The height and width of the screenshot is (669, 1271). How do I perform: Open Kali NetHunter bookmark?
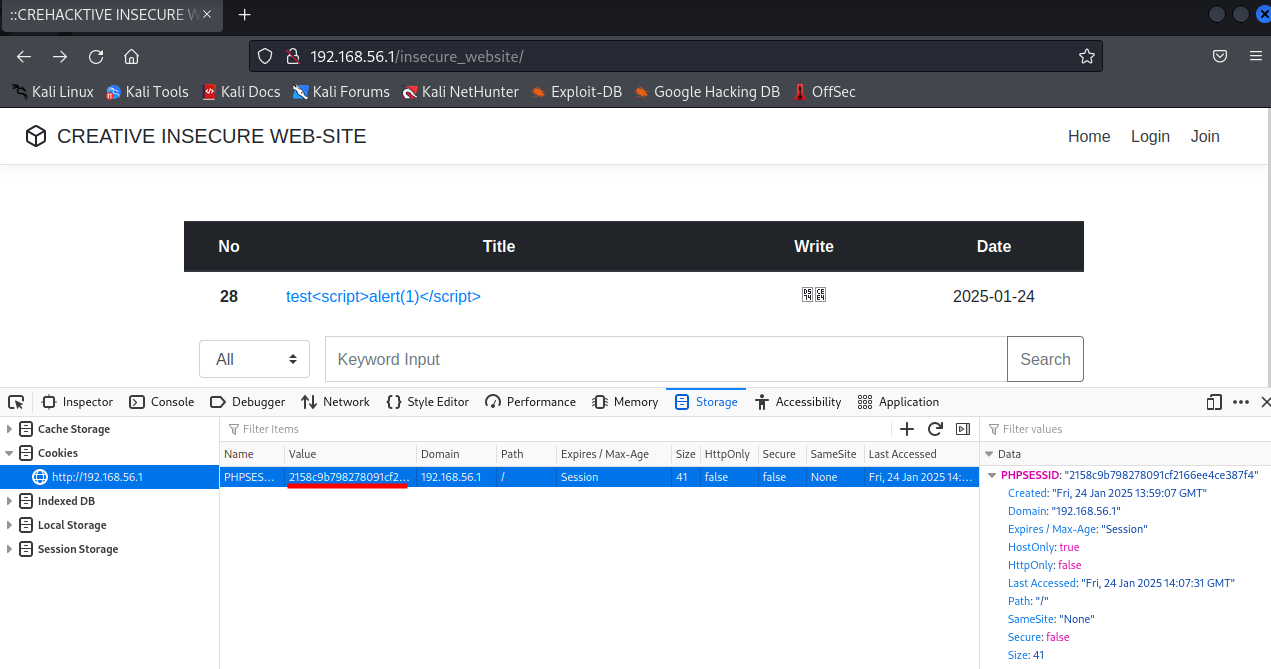point(460,92)
